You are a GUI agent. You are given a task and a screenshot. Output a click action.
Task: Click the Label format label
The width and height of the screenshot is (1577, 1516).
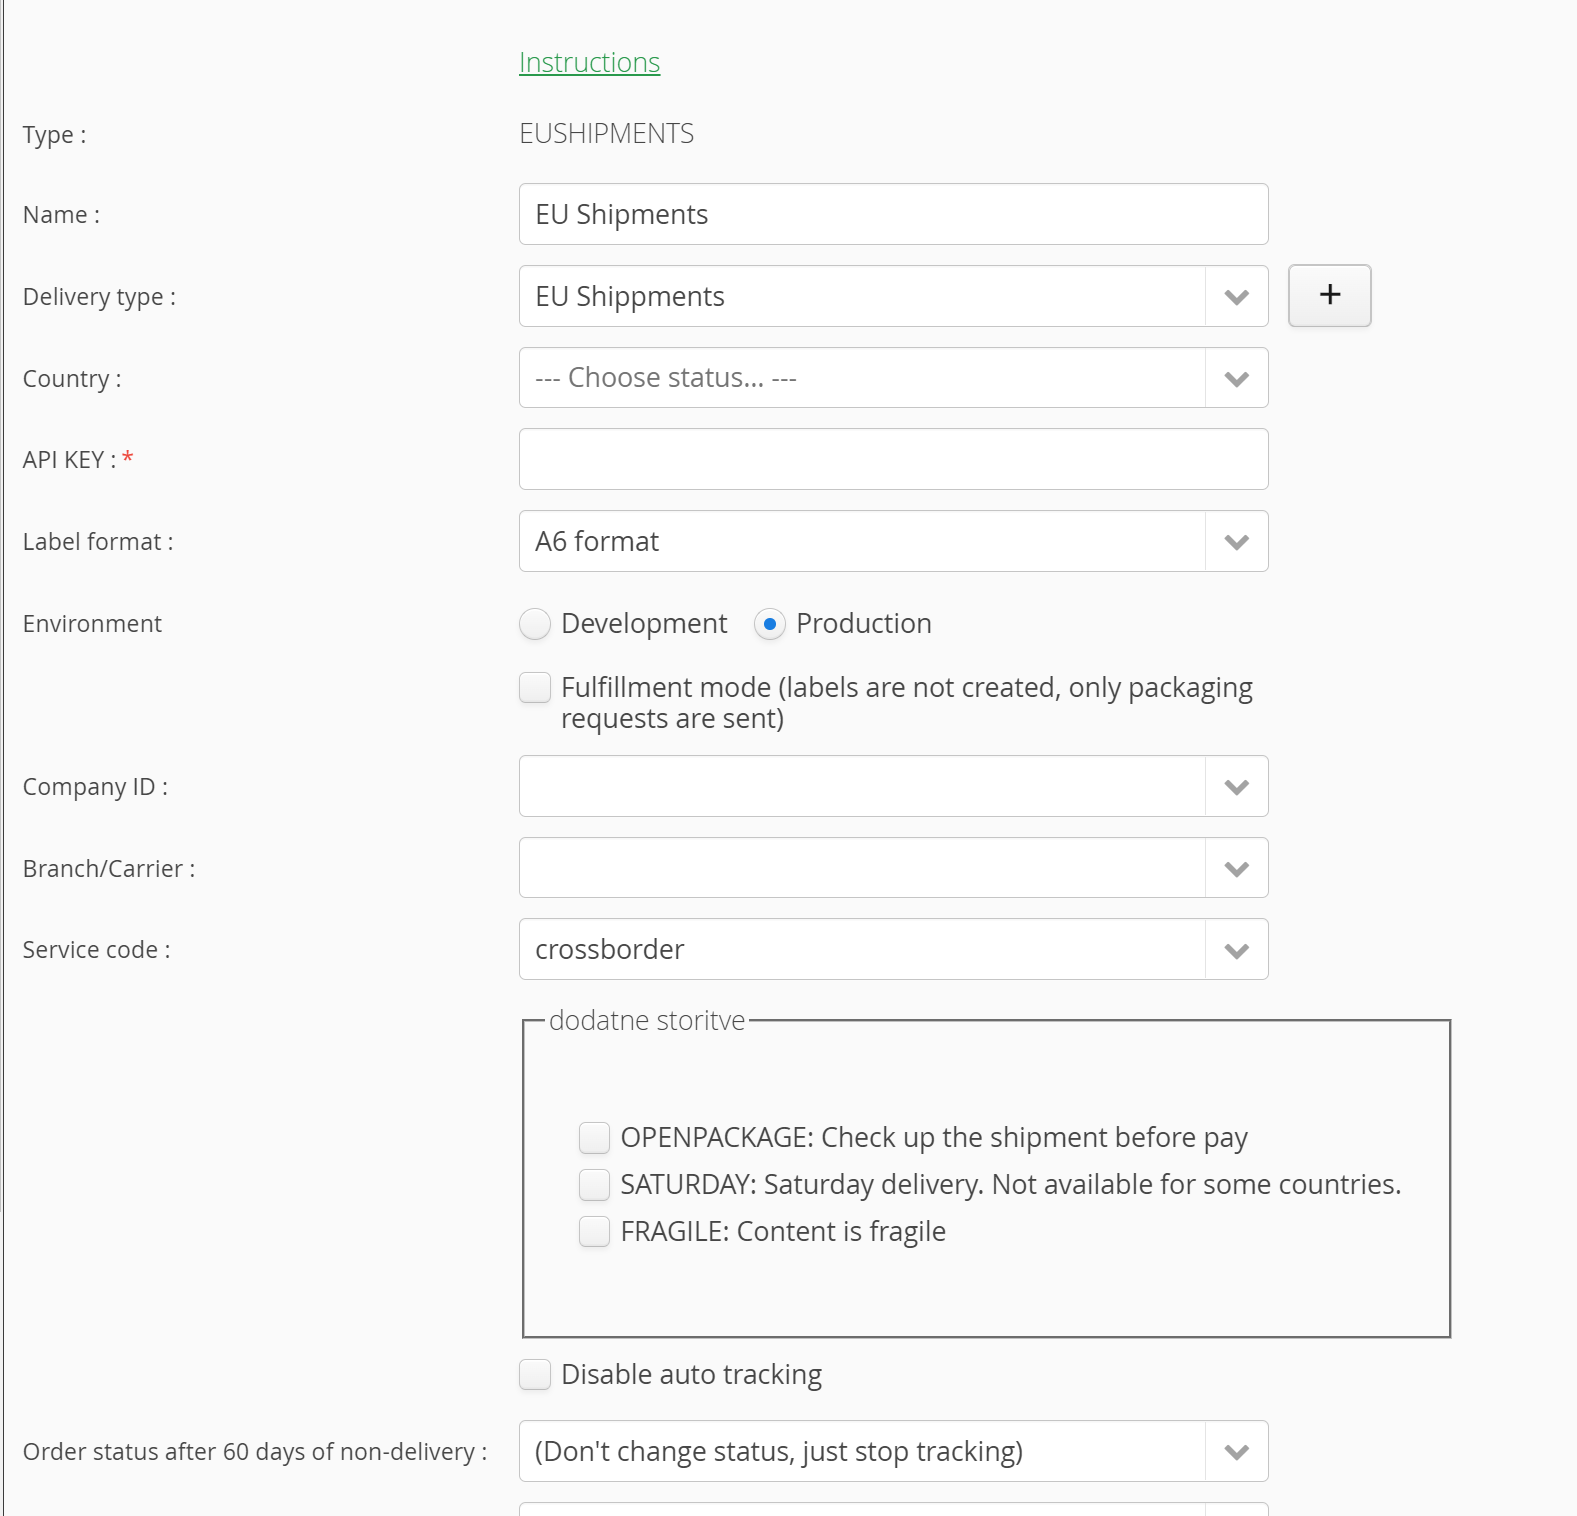point(98,541)
